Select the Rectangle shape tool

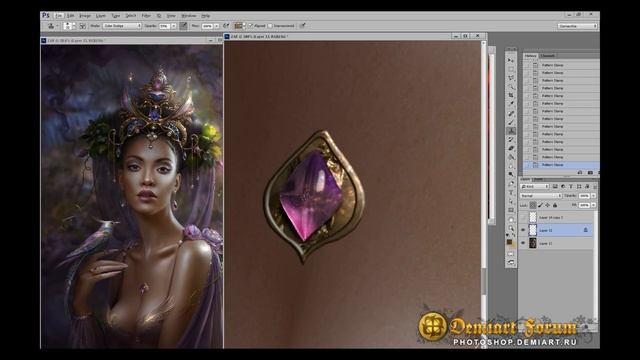click(511, 209)
